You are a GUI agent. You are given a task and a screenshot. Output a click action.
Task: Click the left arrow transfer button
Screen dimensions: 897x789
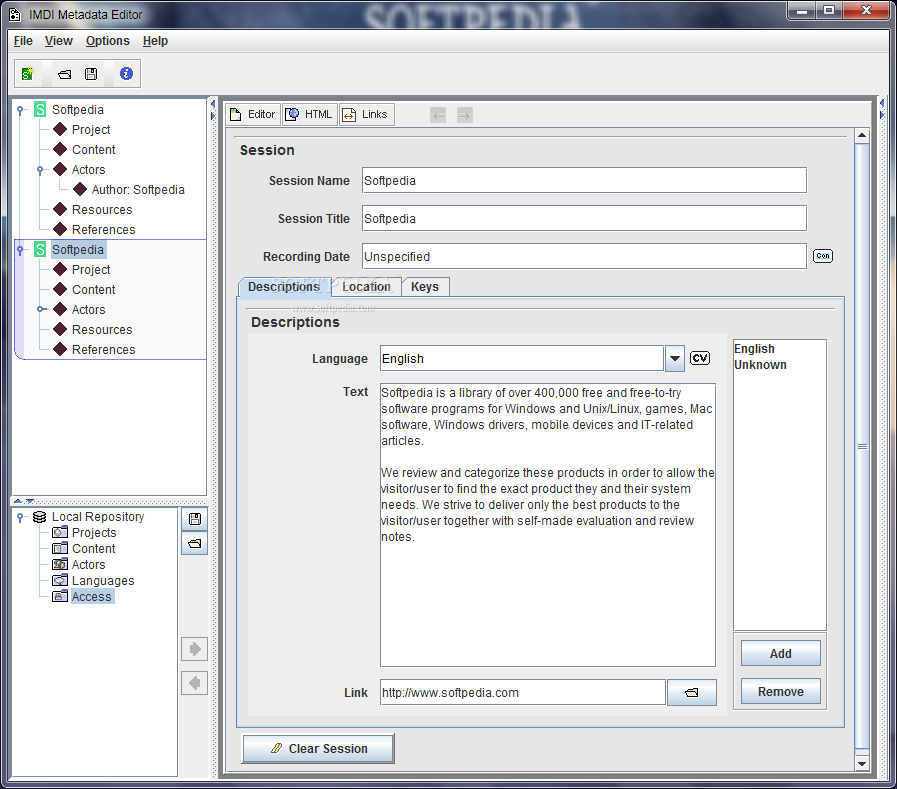tap(195, 683)
